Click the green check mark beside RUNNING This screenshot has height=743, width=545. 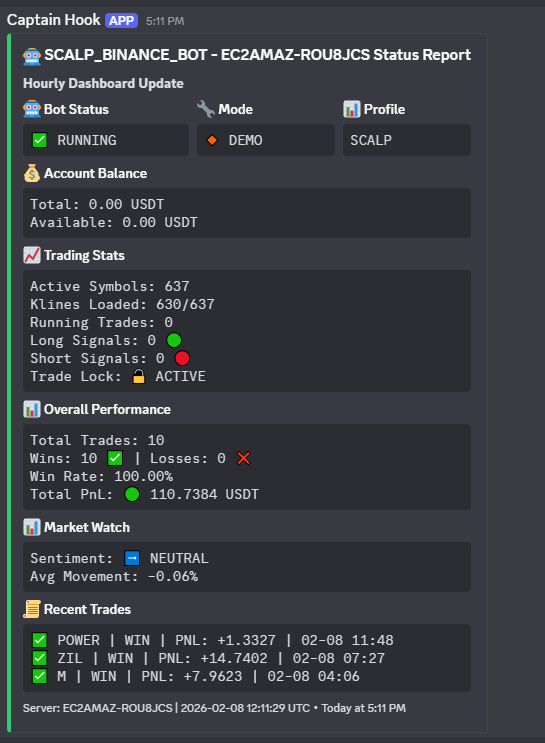(x=39, y=140)
